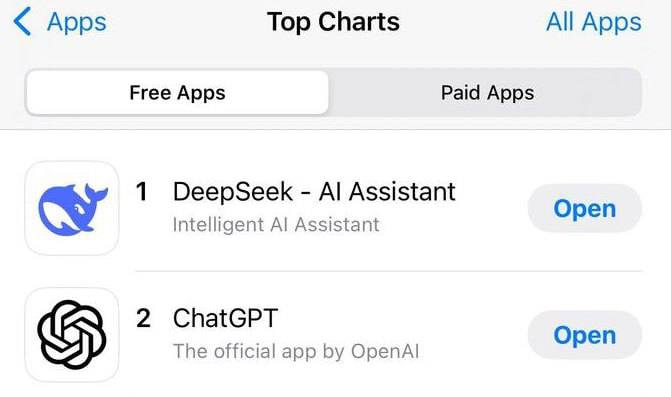Select the ChatGPT app title
The height and width of the screenshot is (397, 671).
point(226,318)
